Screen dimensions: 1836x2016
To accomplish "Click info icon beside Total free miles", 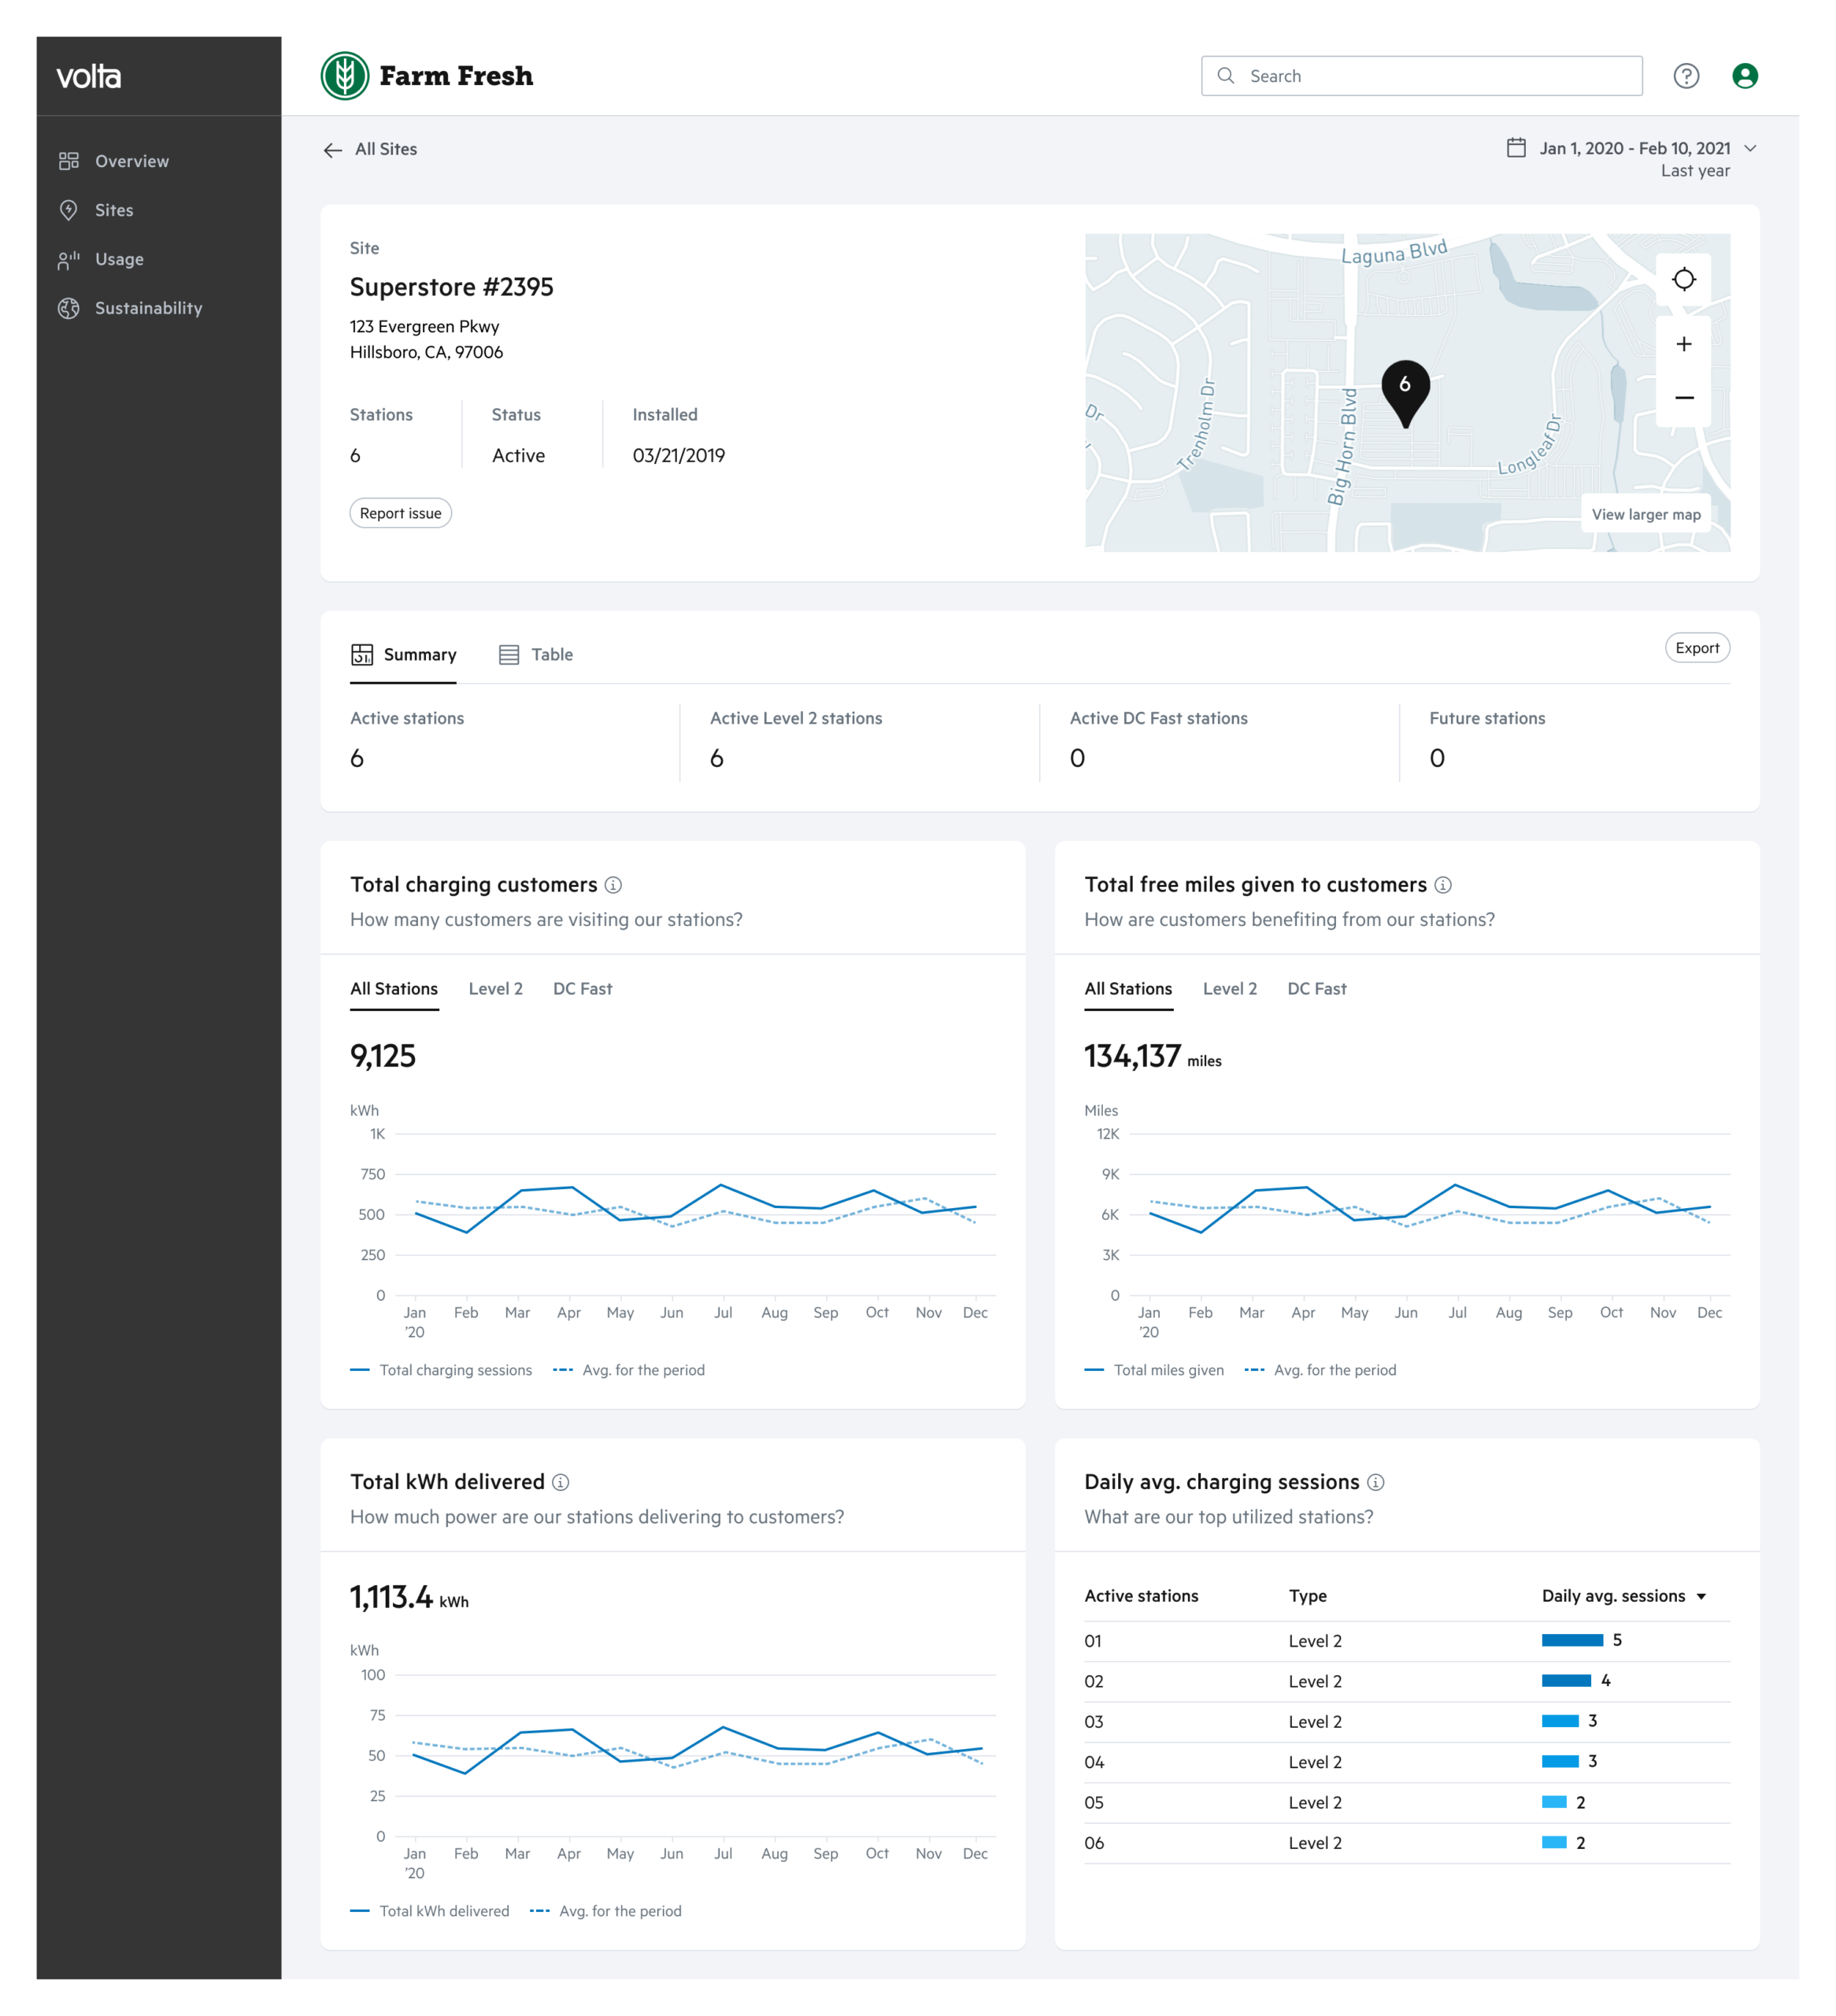I will [1443, 885].
